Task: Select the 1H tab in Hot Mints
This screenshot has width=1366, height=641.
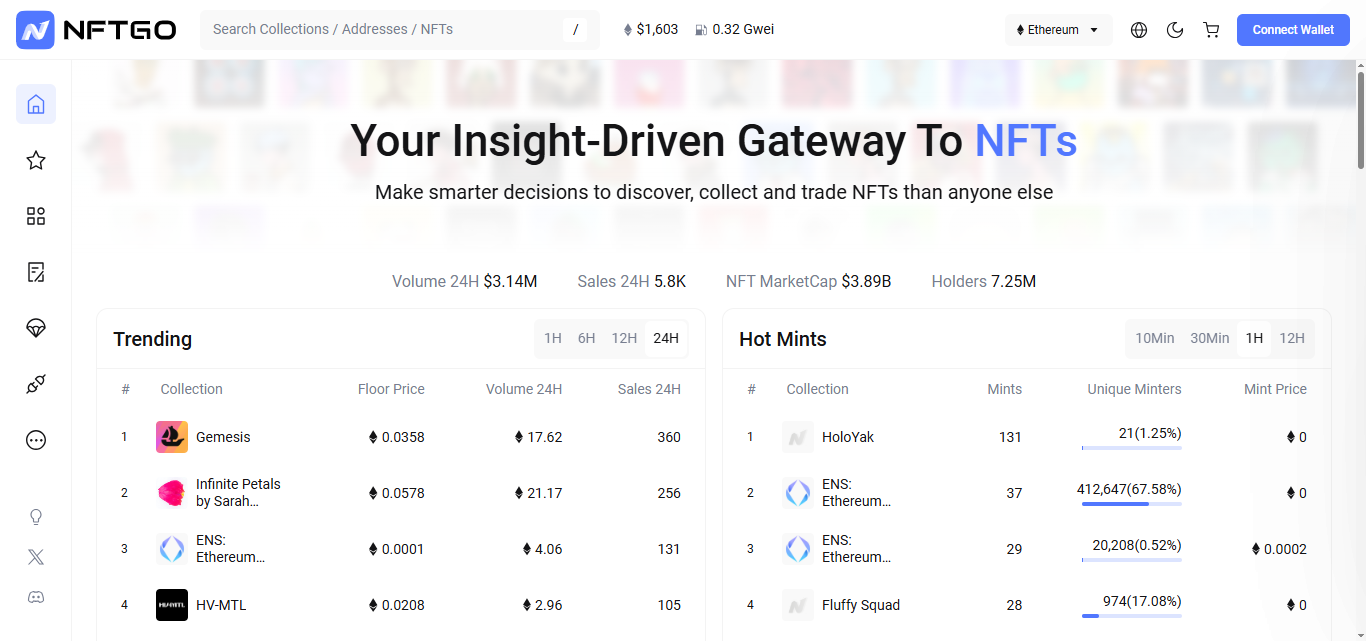Action: [x=1254, y=339]
